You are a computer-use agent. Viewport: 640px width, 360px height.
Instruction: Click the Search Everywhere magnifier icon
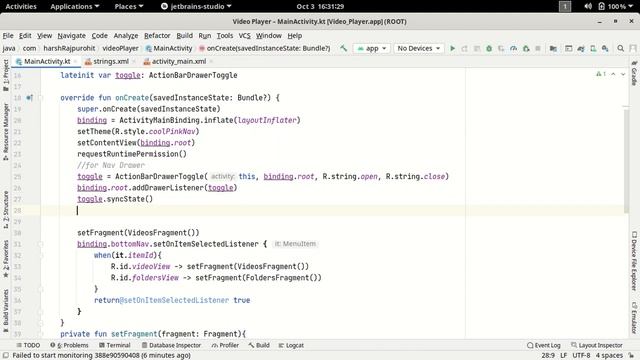point(620,48)
